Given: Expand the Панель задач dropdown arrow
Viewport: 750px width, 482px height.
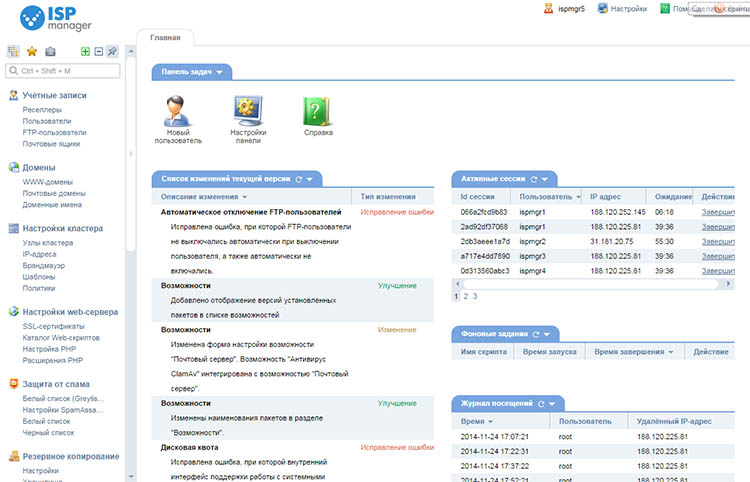Looking at the screenshot, I should [x=220, y=72].
